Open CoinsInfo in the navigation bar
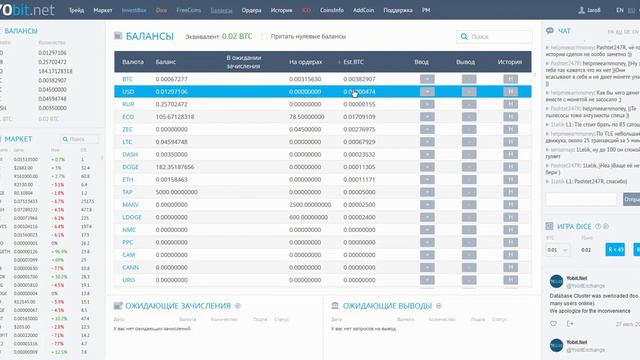Screen dimensions: 640x360 coord(332,10)
